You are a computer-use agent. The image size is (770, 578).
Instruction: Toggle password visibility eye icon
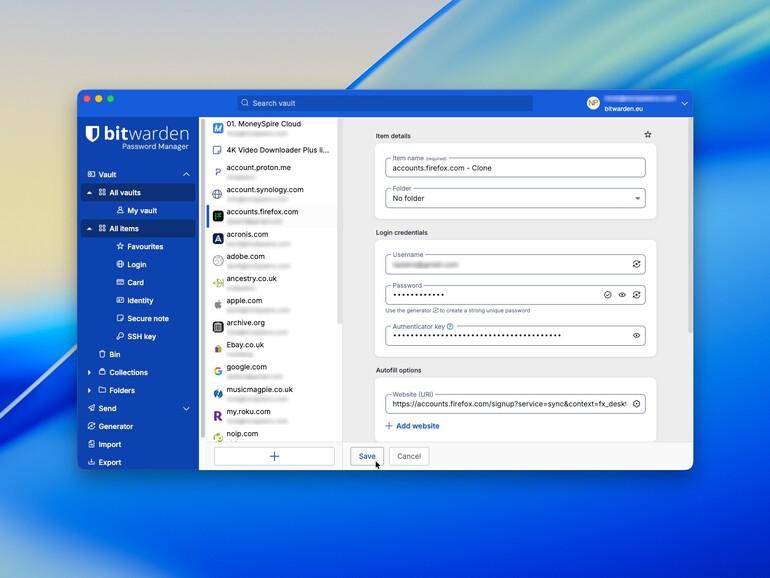[x=622, y=295]
